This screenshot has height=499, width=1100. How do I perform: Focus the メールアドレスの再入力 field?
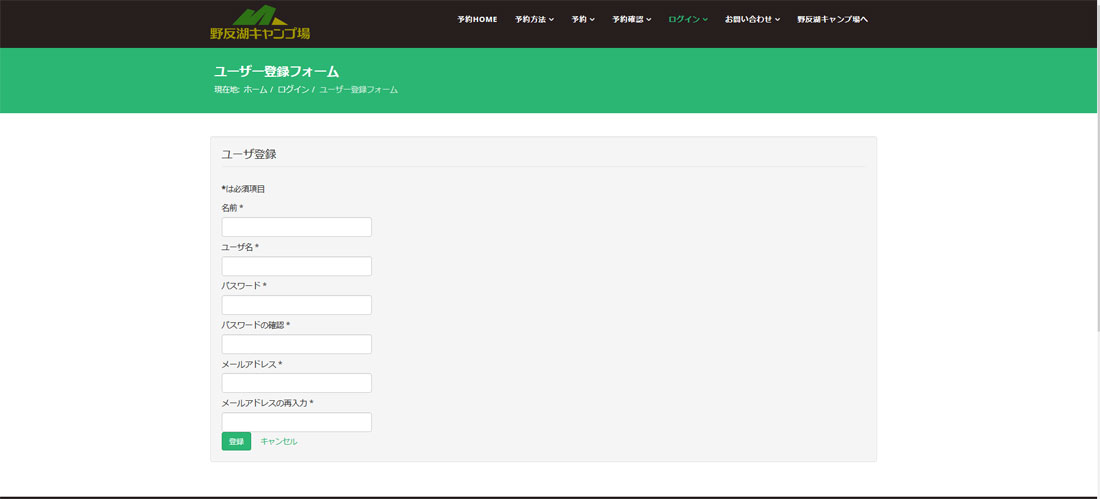click(296, 422)
